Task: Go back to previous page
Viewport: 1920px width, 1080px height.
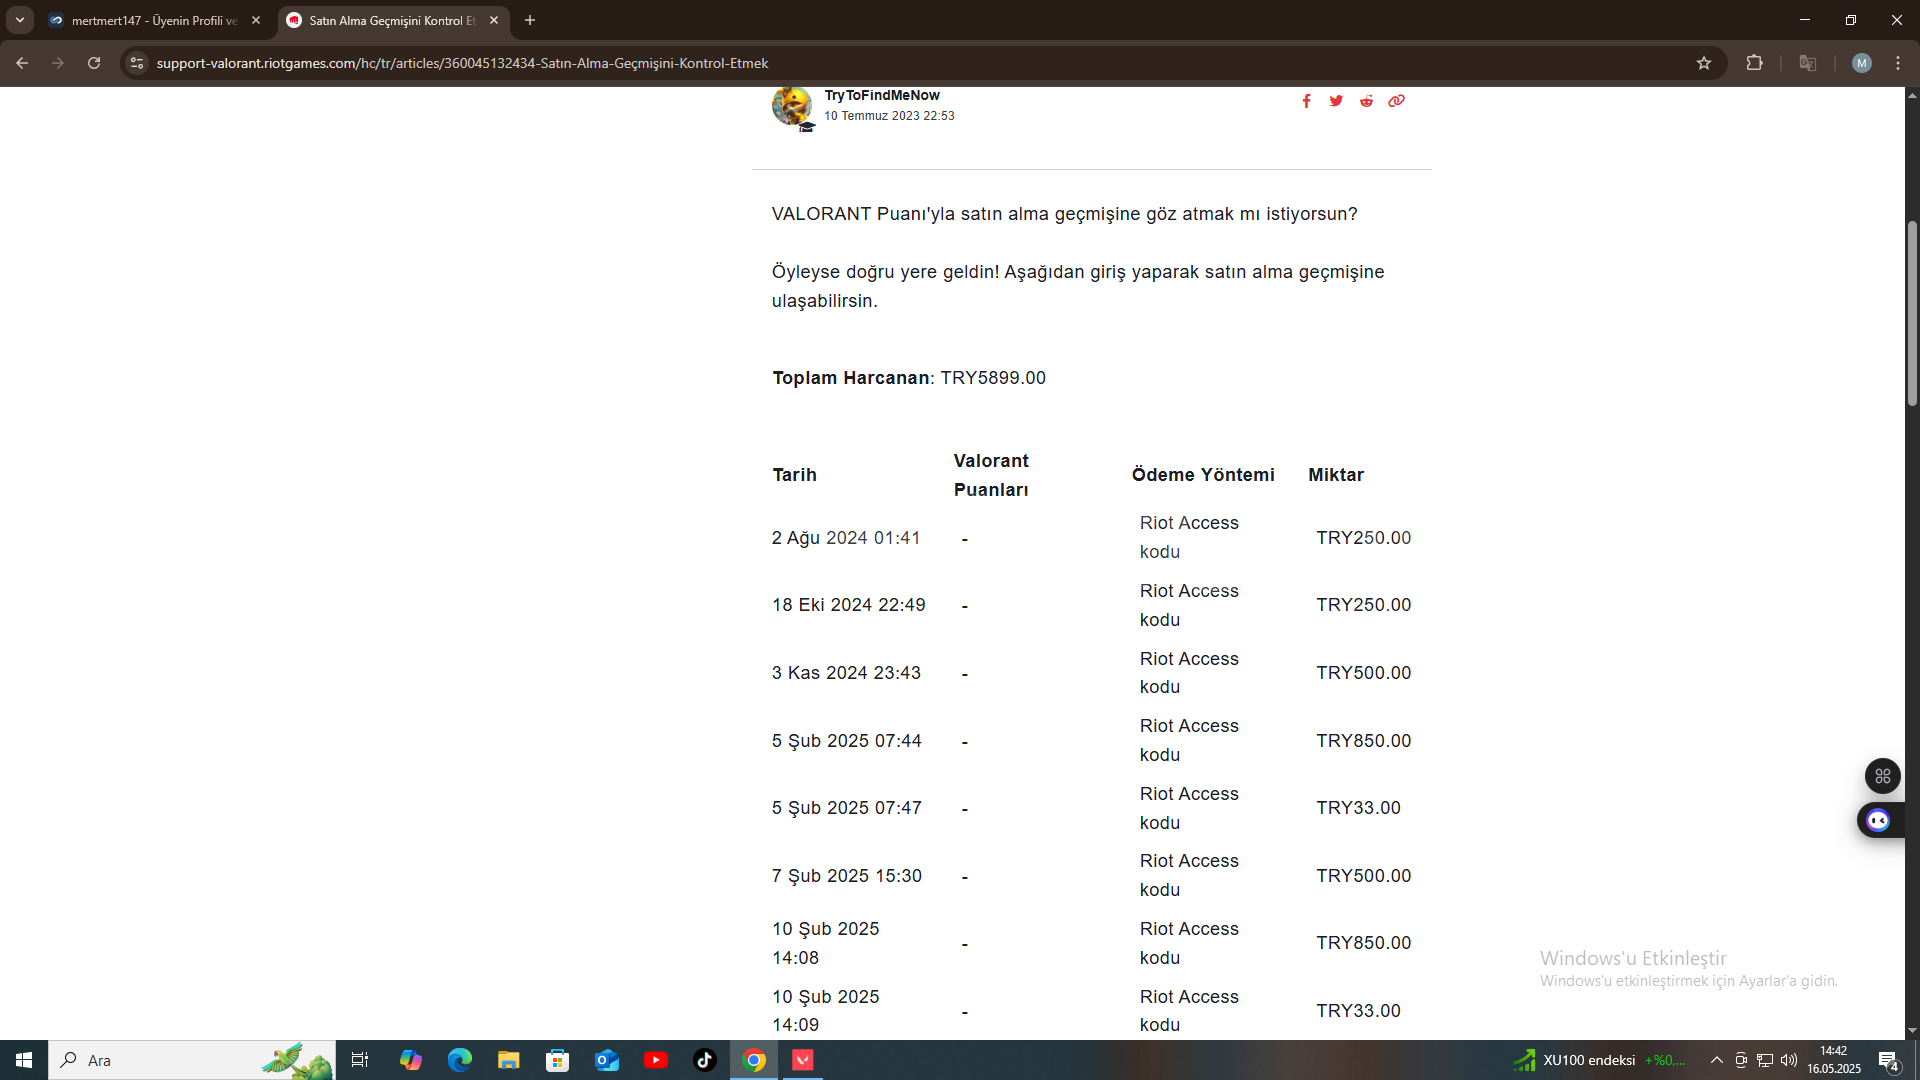Action: point(22,63)
